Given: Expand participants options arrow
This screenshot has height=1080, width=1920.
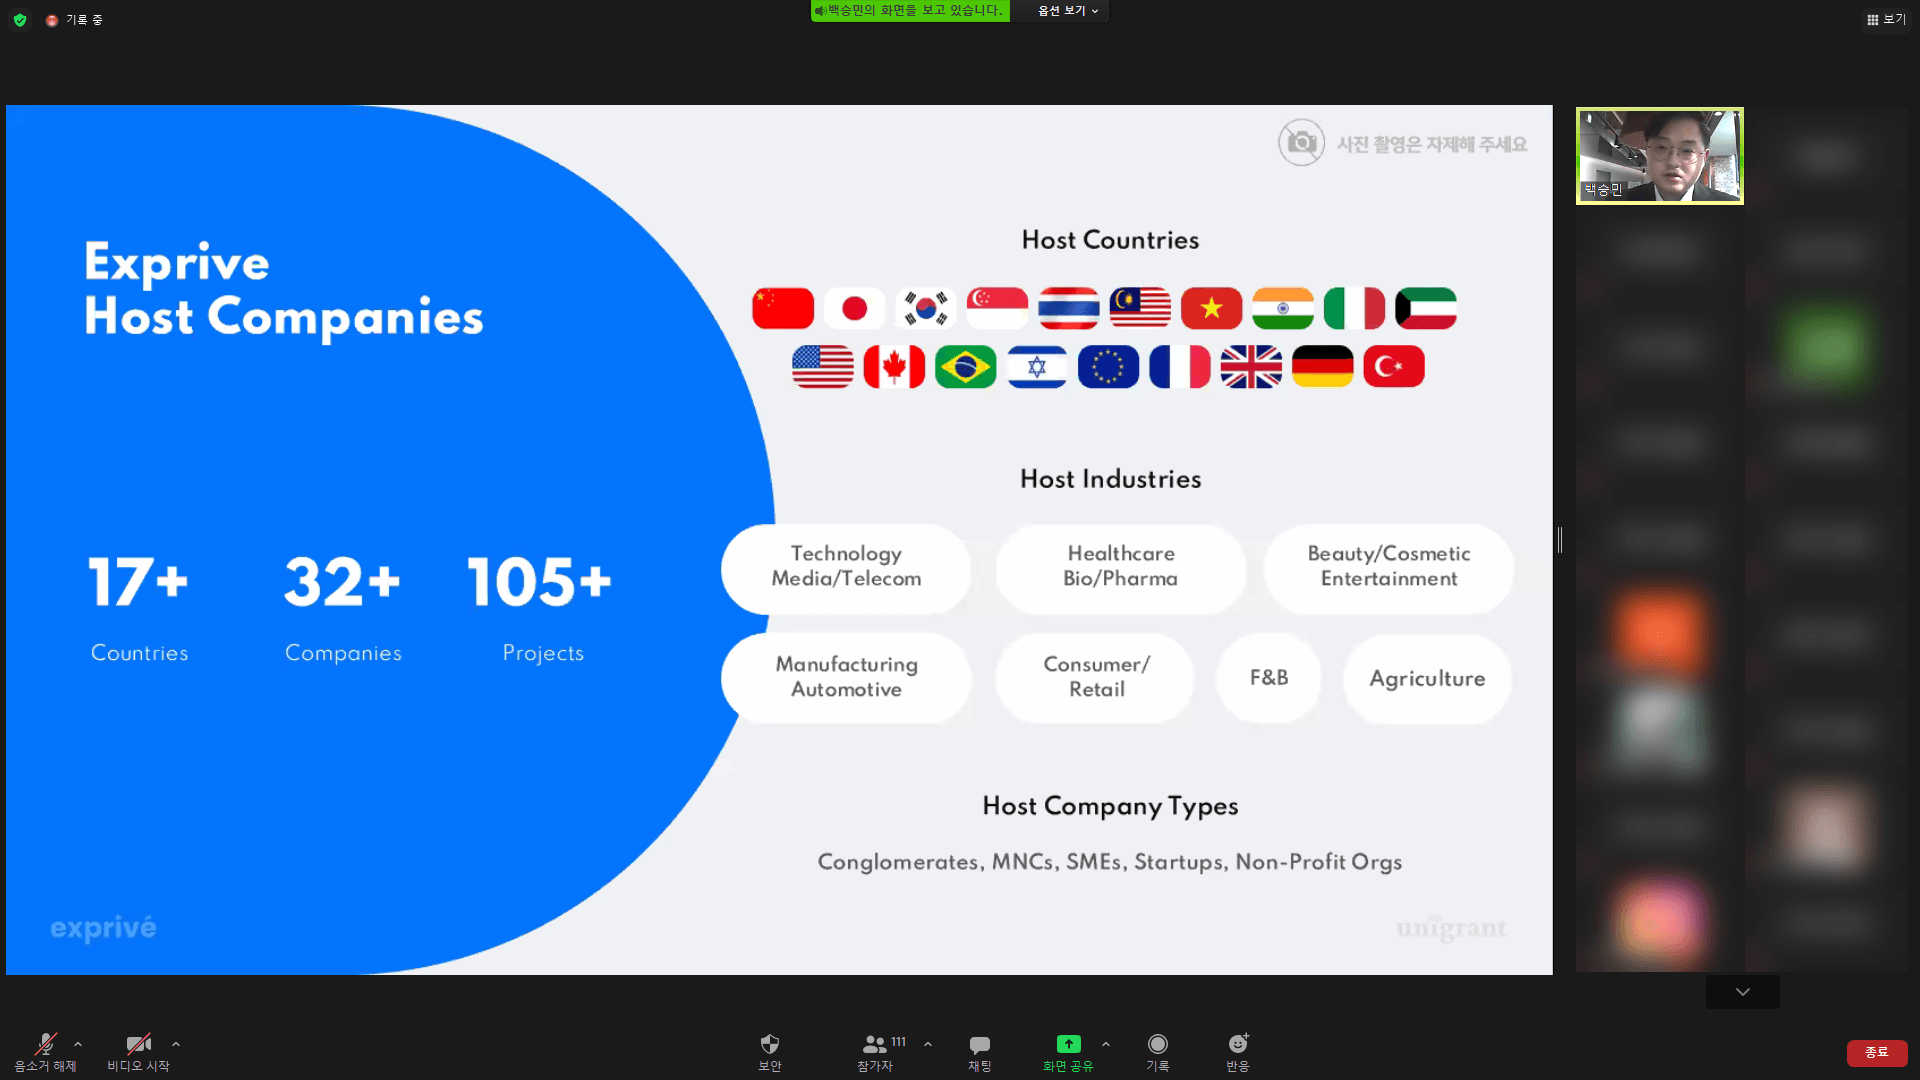Looking at the screenshot, I should (x=928, y=1044).
